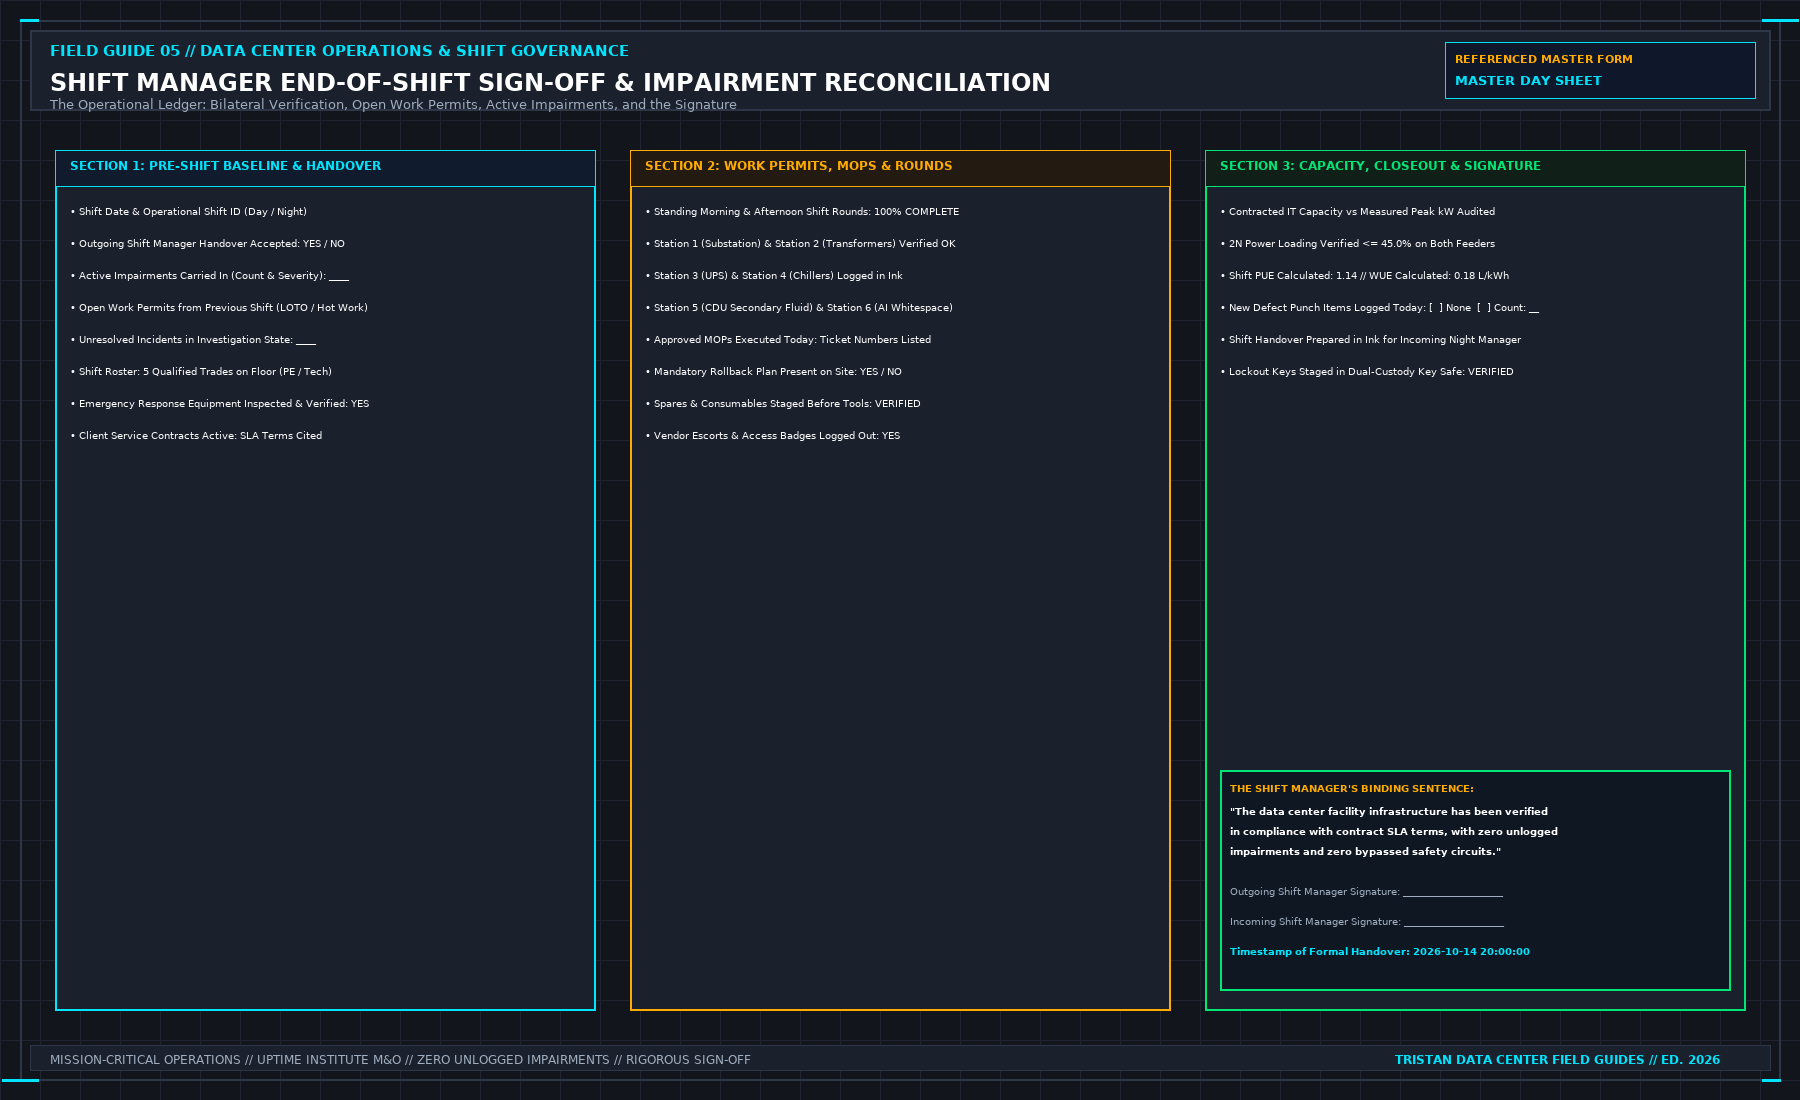The width and height of the screenshot is (1800, 1100).
Task: Select 'Approved MOPs Executed Today' line
Action: pyautogui.click(x=788, y=340)
